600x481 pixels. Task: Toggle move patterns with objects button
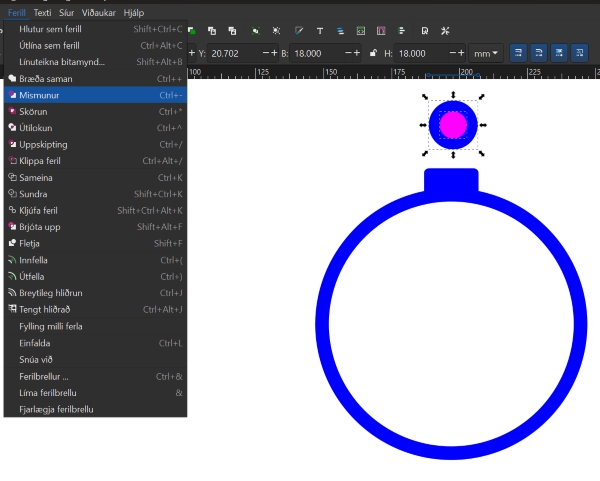578,52
